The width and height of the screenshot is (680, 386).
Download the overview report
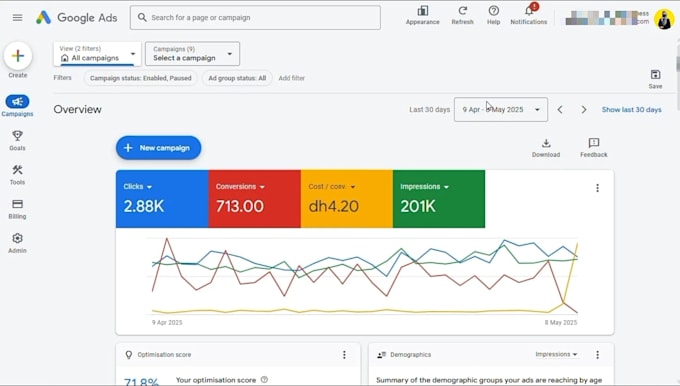point(546,147)
